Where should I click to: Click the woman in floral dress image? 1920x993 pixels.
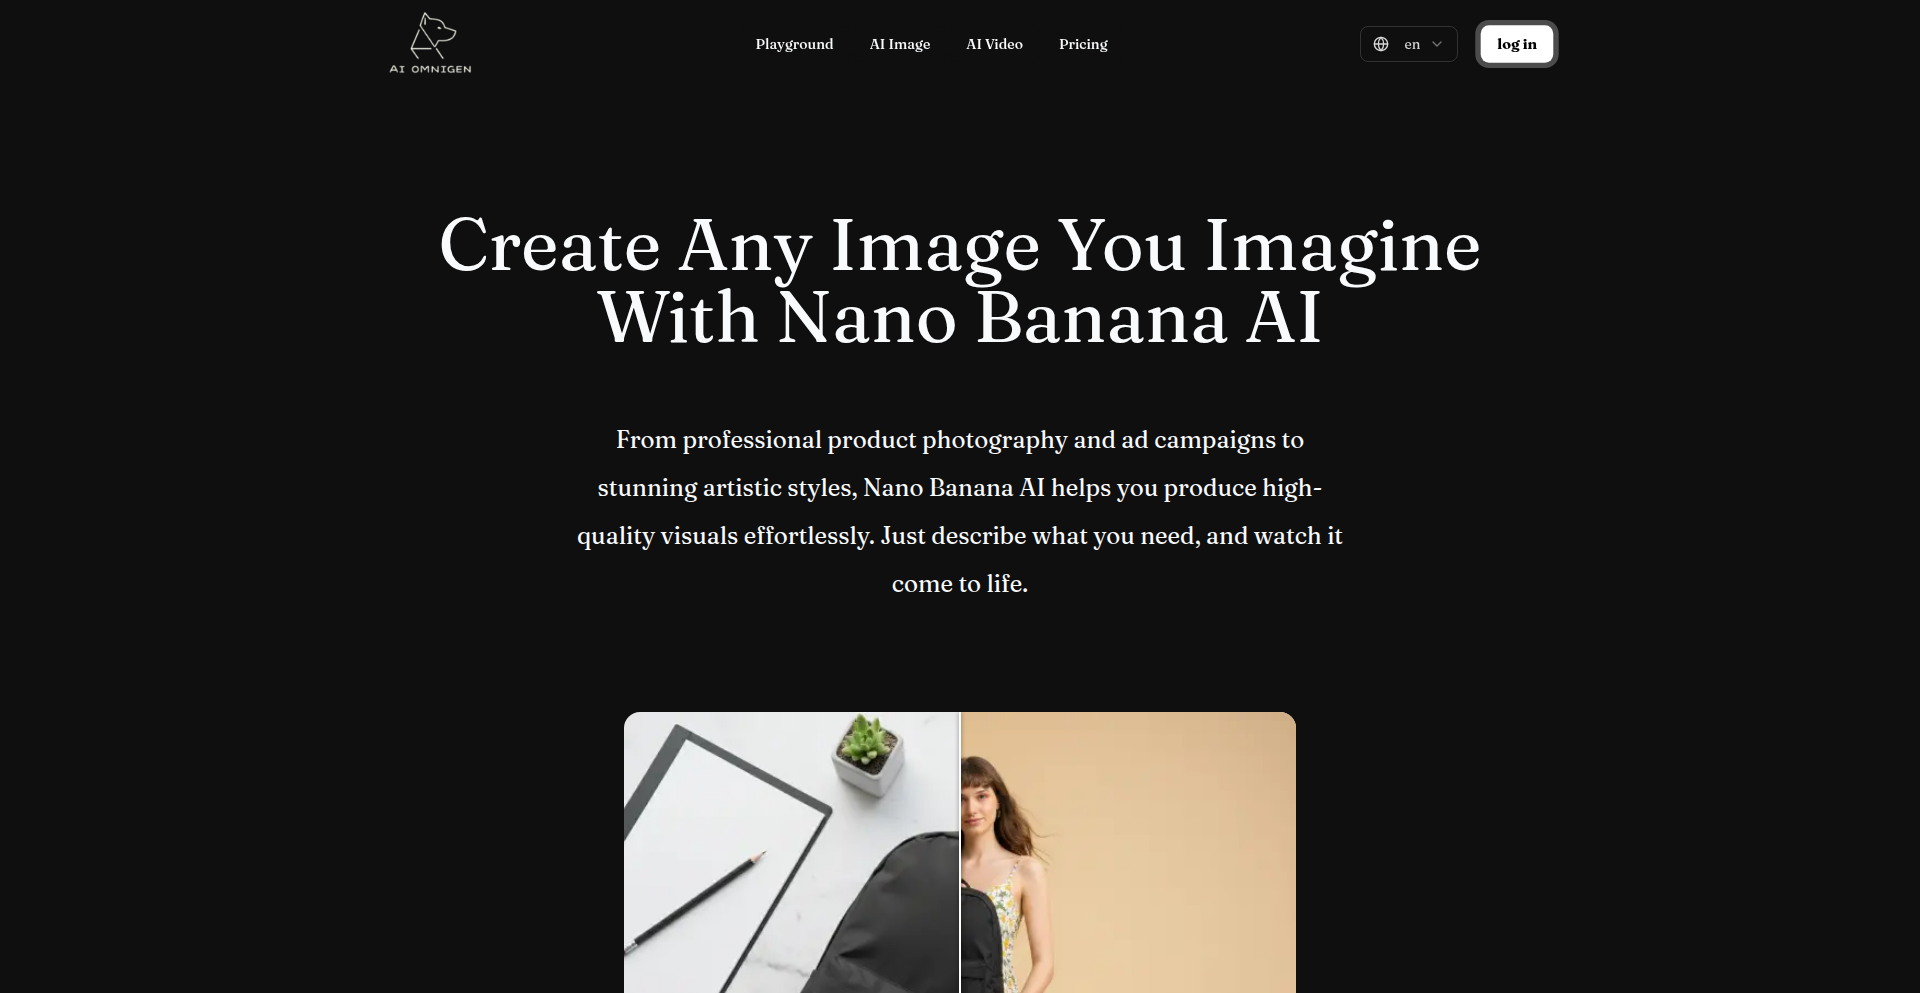coord(1128,852)
